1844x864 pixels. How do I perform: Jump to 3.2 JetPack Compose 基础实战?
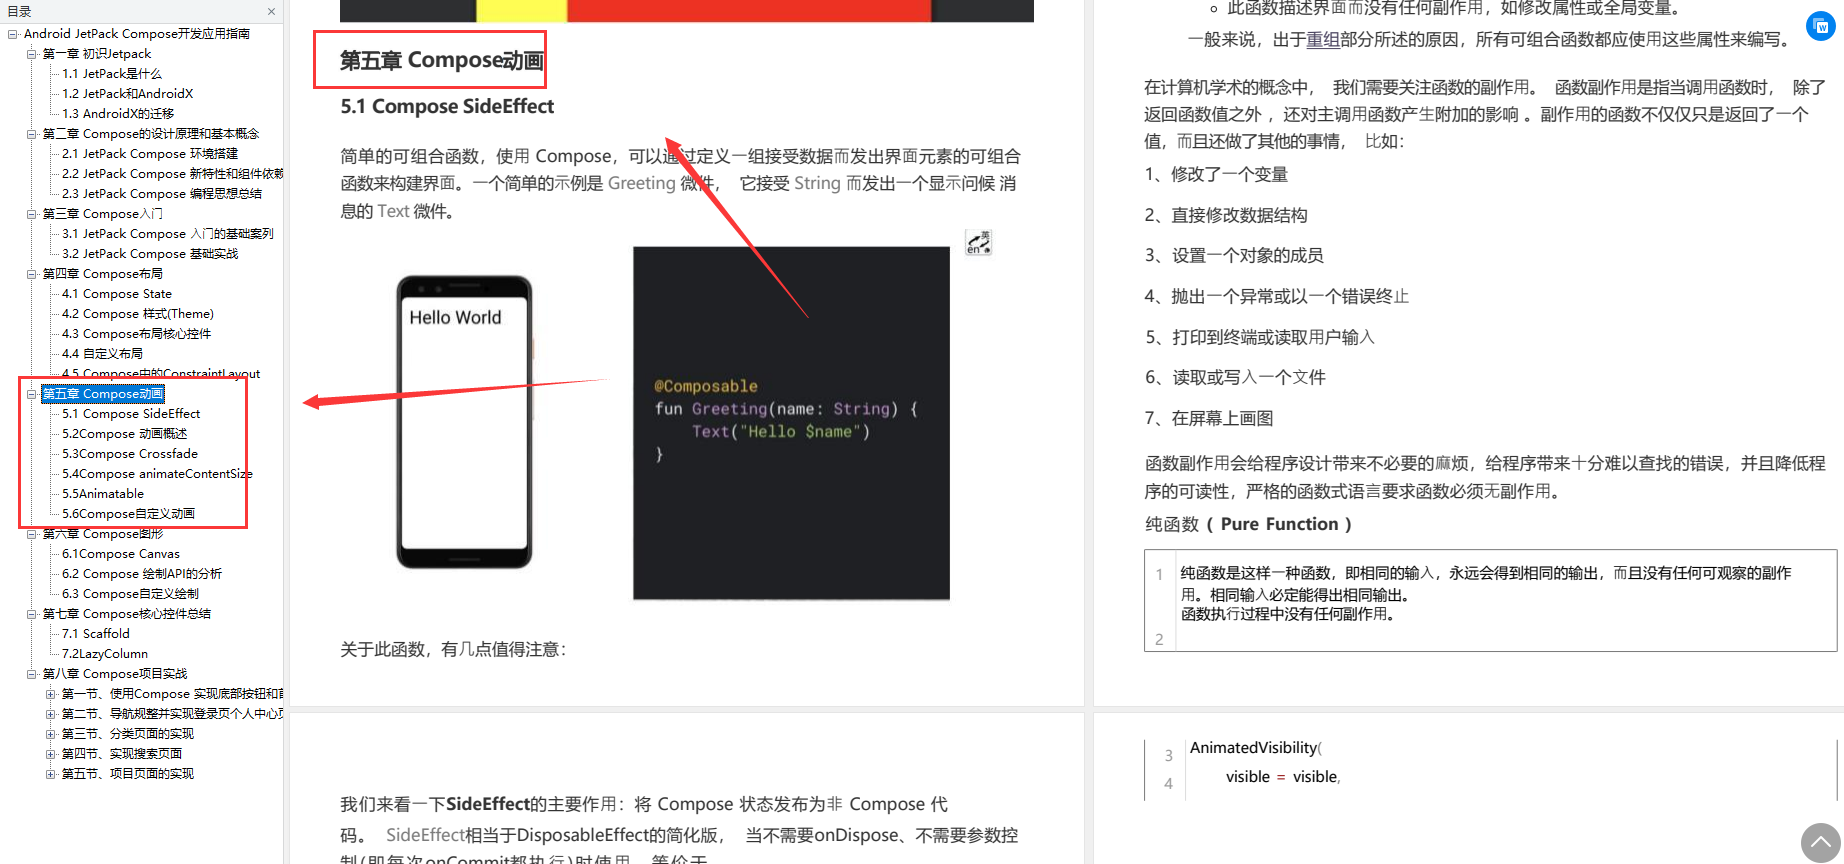tap(150, 254)
